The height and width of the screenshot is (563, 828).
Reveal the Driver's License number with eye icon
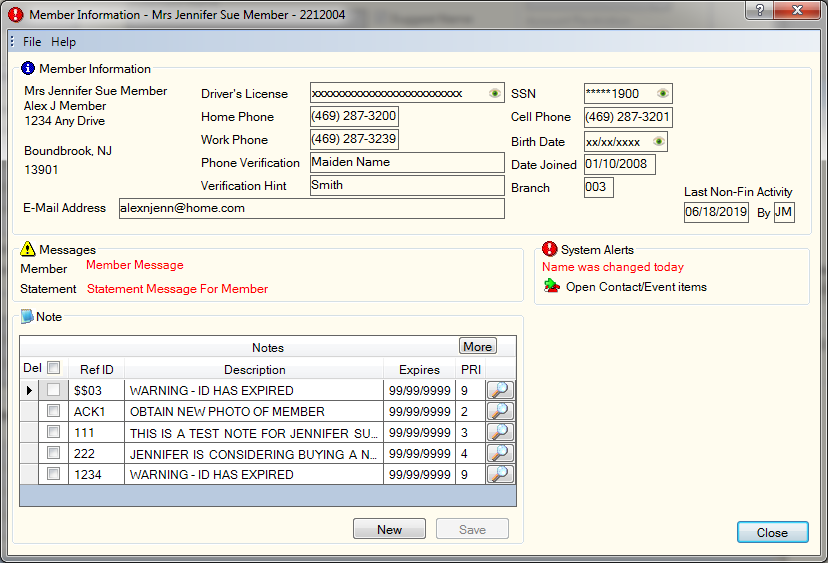(x=494, y=93)
